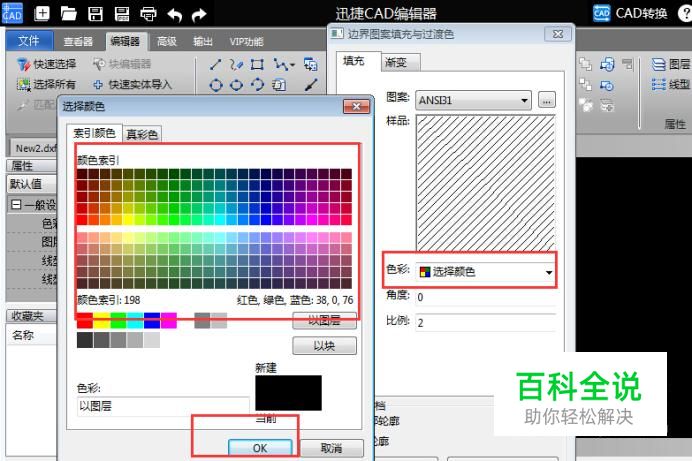
Task: Pick the cyan standard color swatch
Action: point(135,321)
